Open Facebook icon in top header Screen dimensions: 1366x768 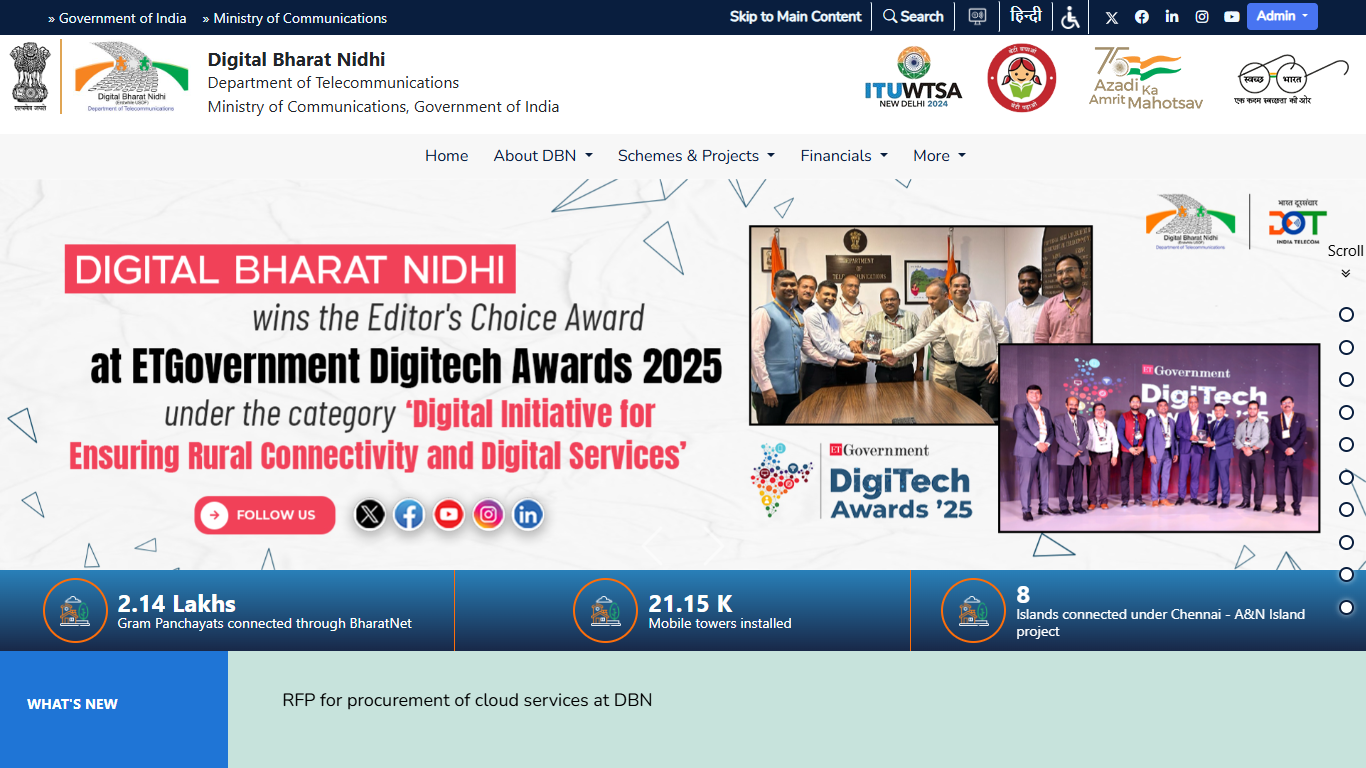(x=1142, y=17)
